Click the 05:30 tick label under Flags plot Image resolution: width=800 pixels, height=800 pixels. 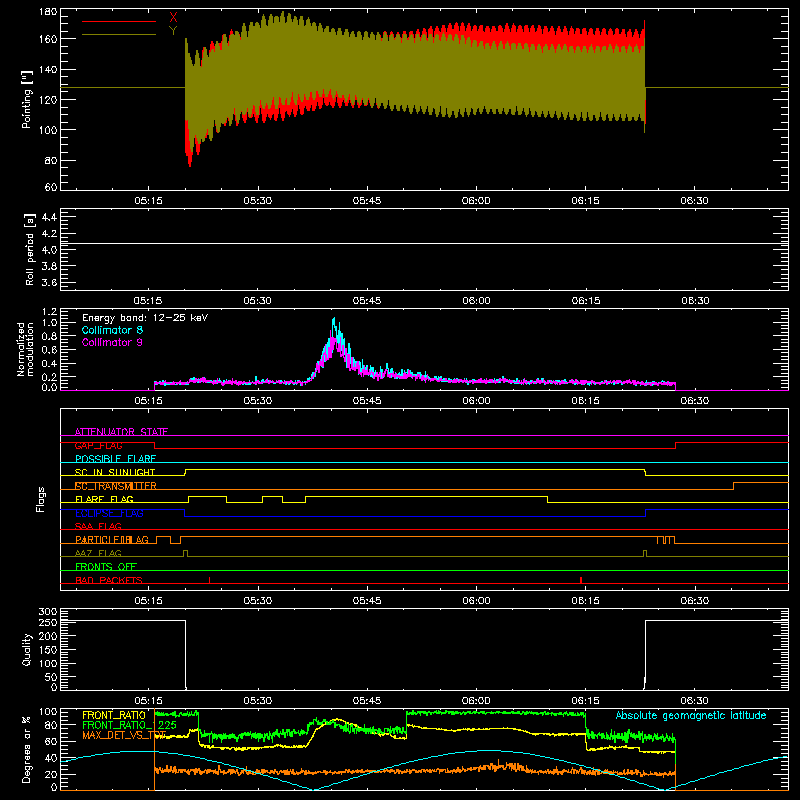click(258, 601)
